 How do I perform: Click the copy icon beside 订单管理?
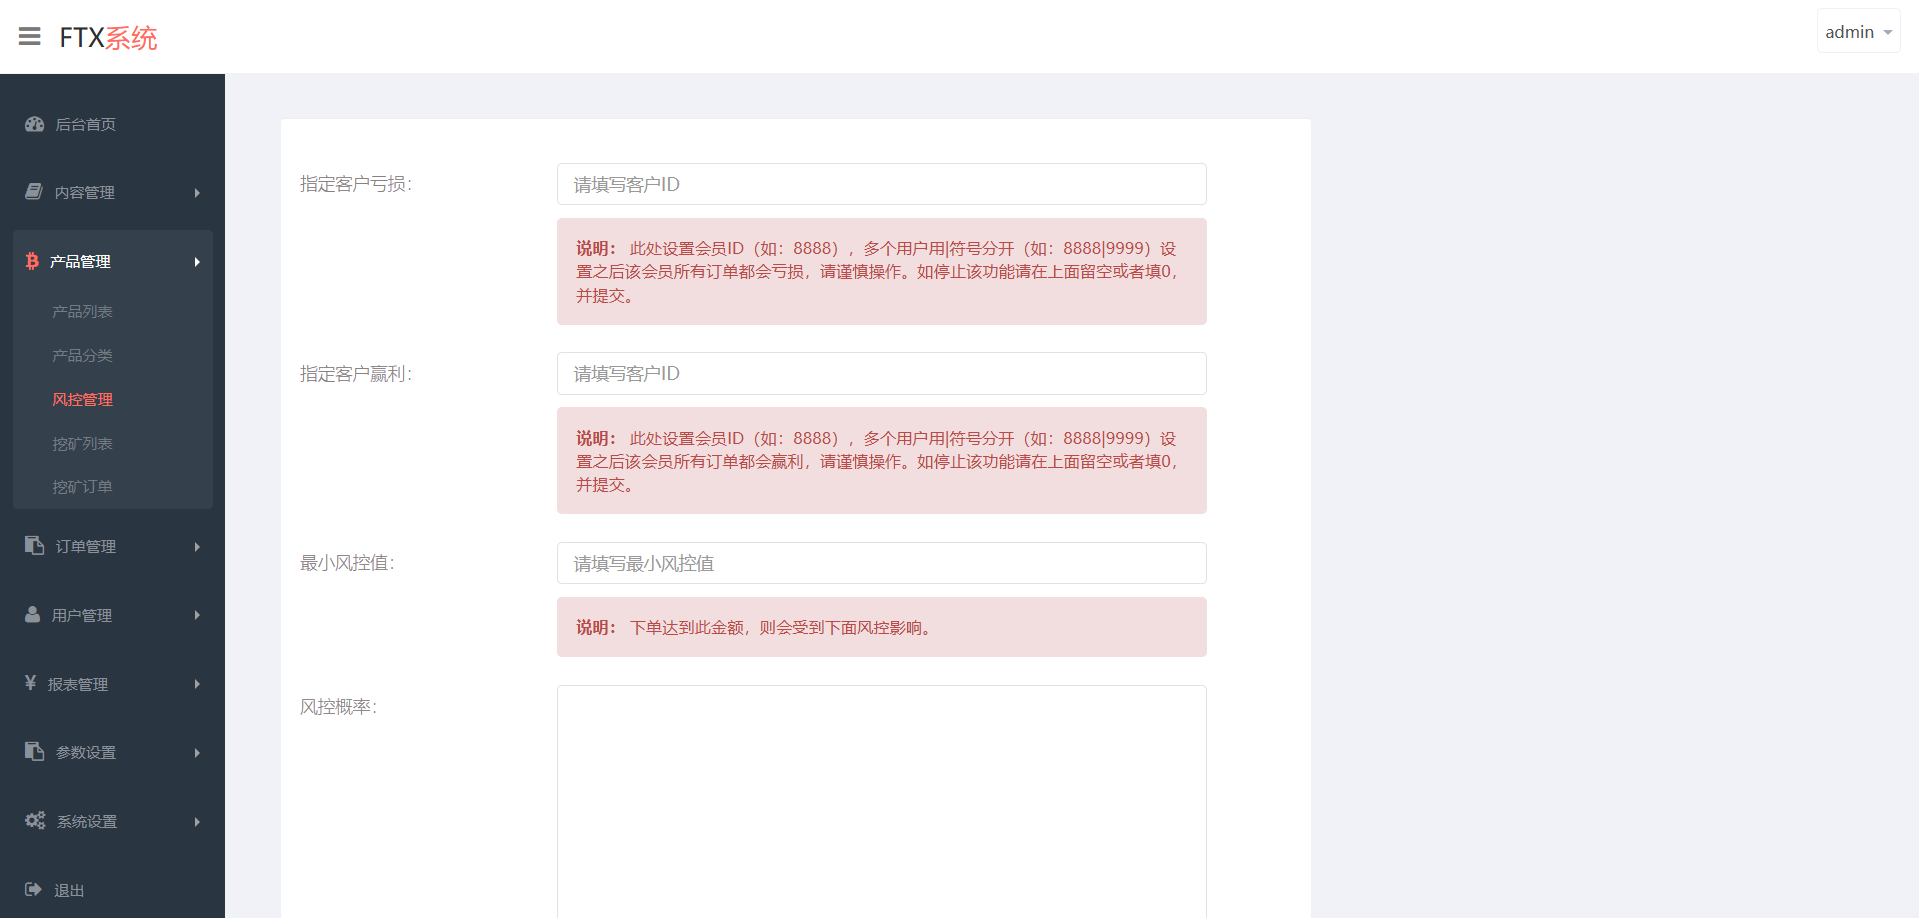(x=35, y=545)
